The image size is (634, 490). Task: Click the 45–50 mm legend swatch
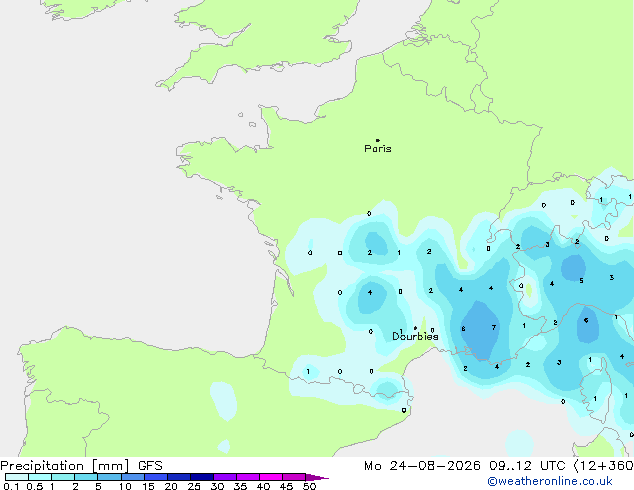coord(294,477)
